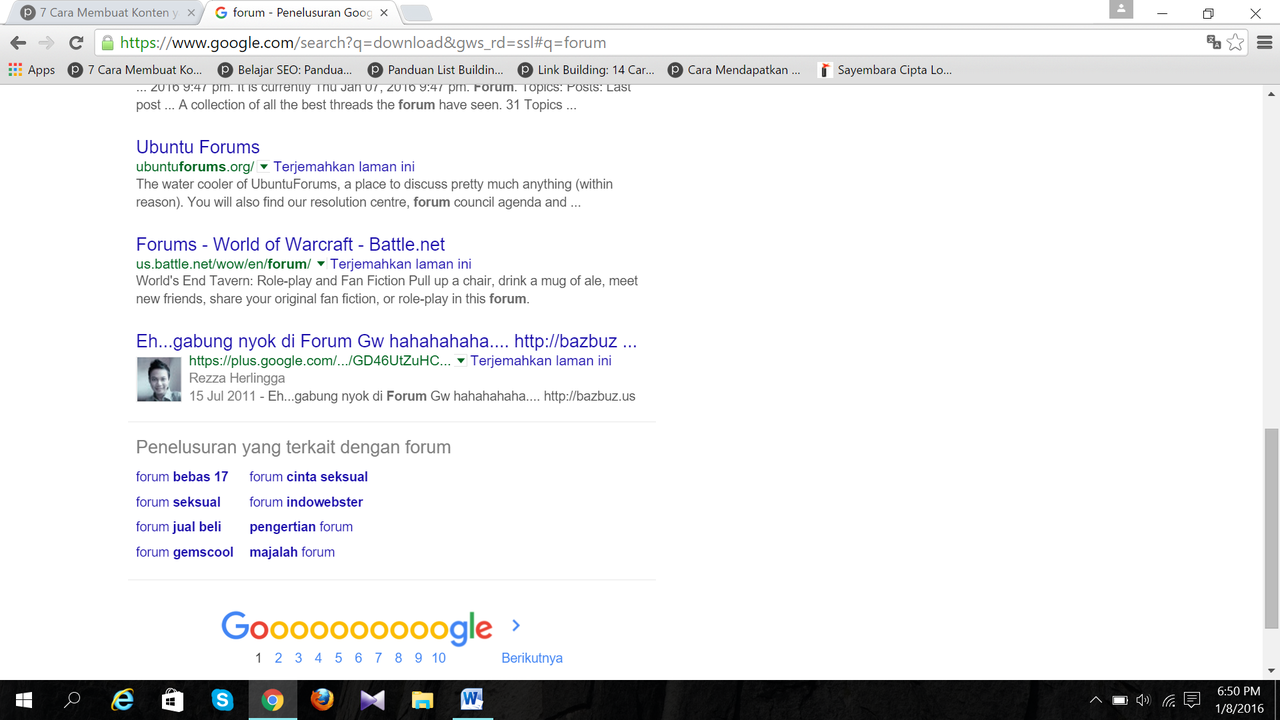Screen dimensions: 1280x720
Task: Open the 'Belajar SEO: Pandua...' bookmark
Action: pyautogui.click(x=285, y=70)
